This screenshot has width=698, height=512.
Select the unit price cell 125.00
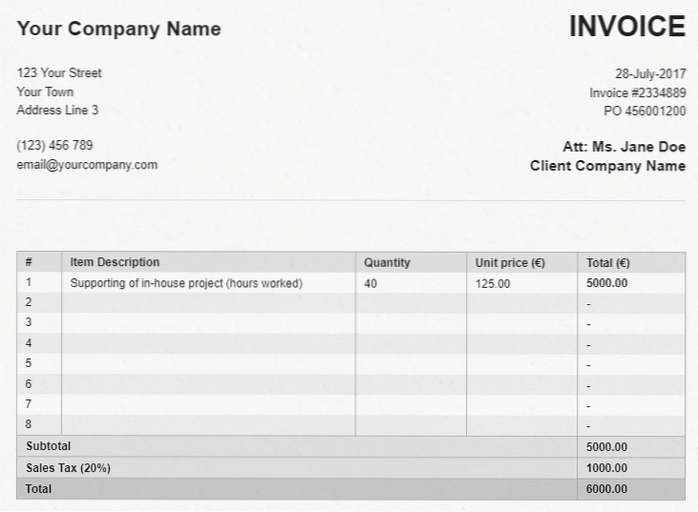492,284
